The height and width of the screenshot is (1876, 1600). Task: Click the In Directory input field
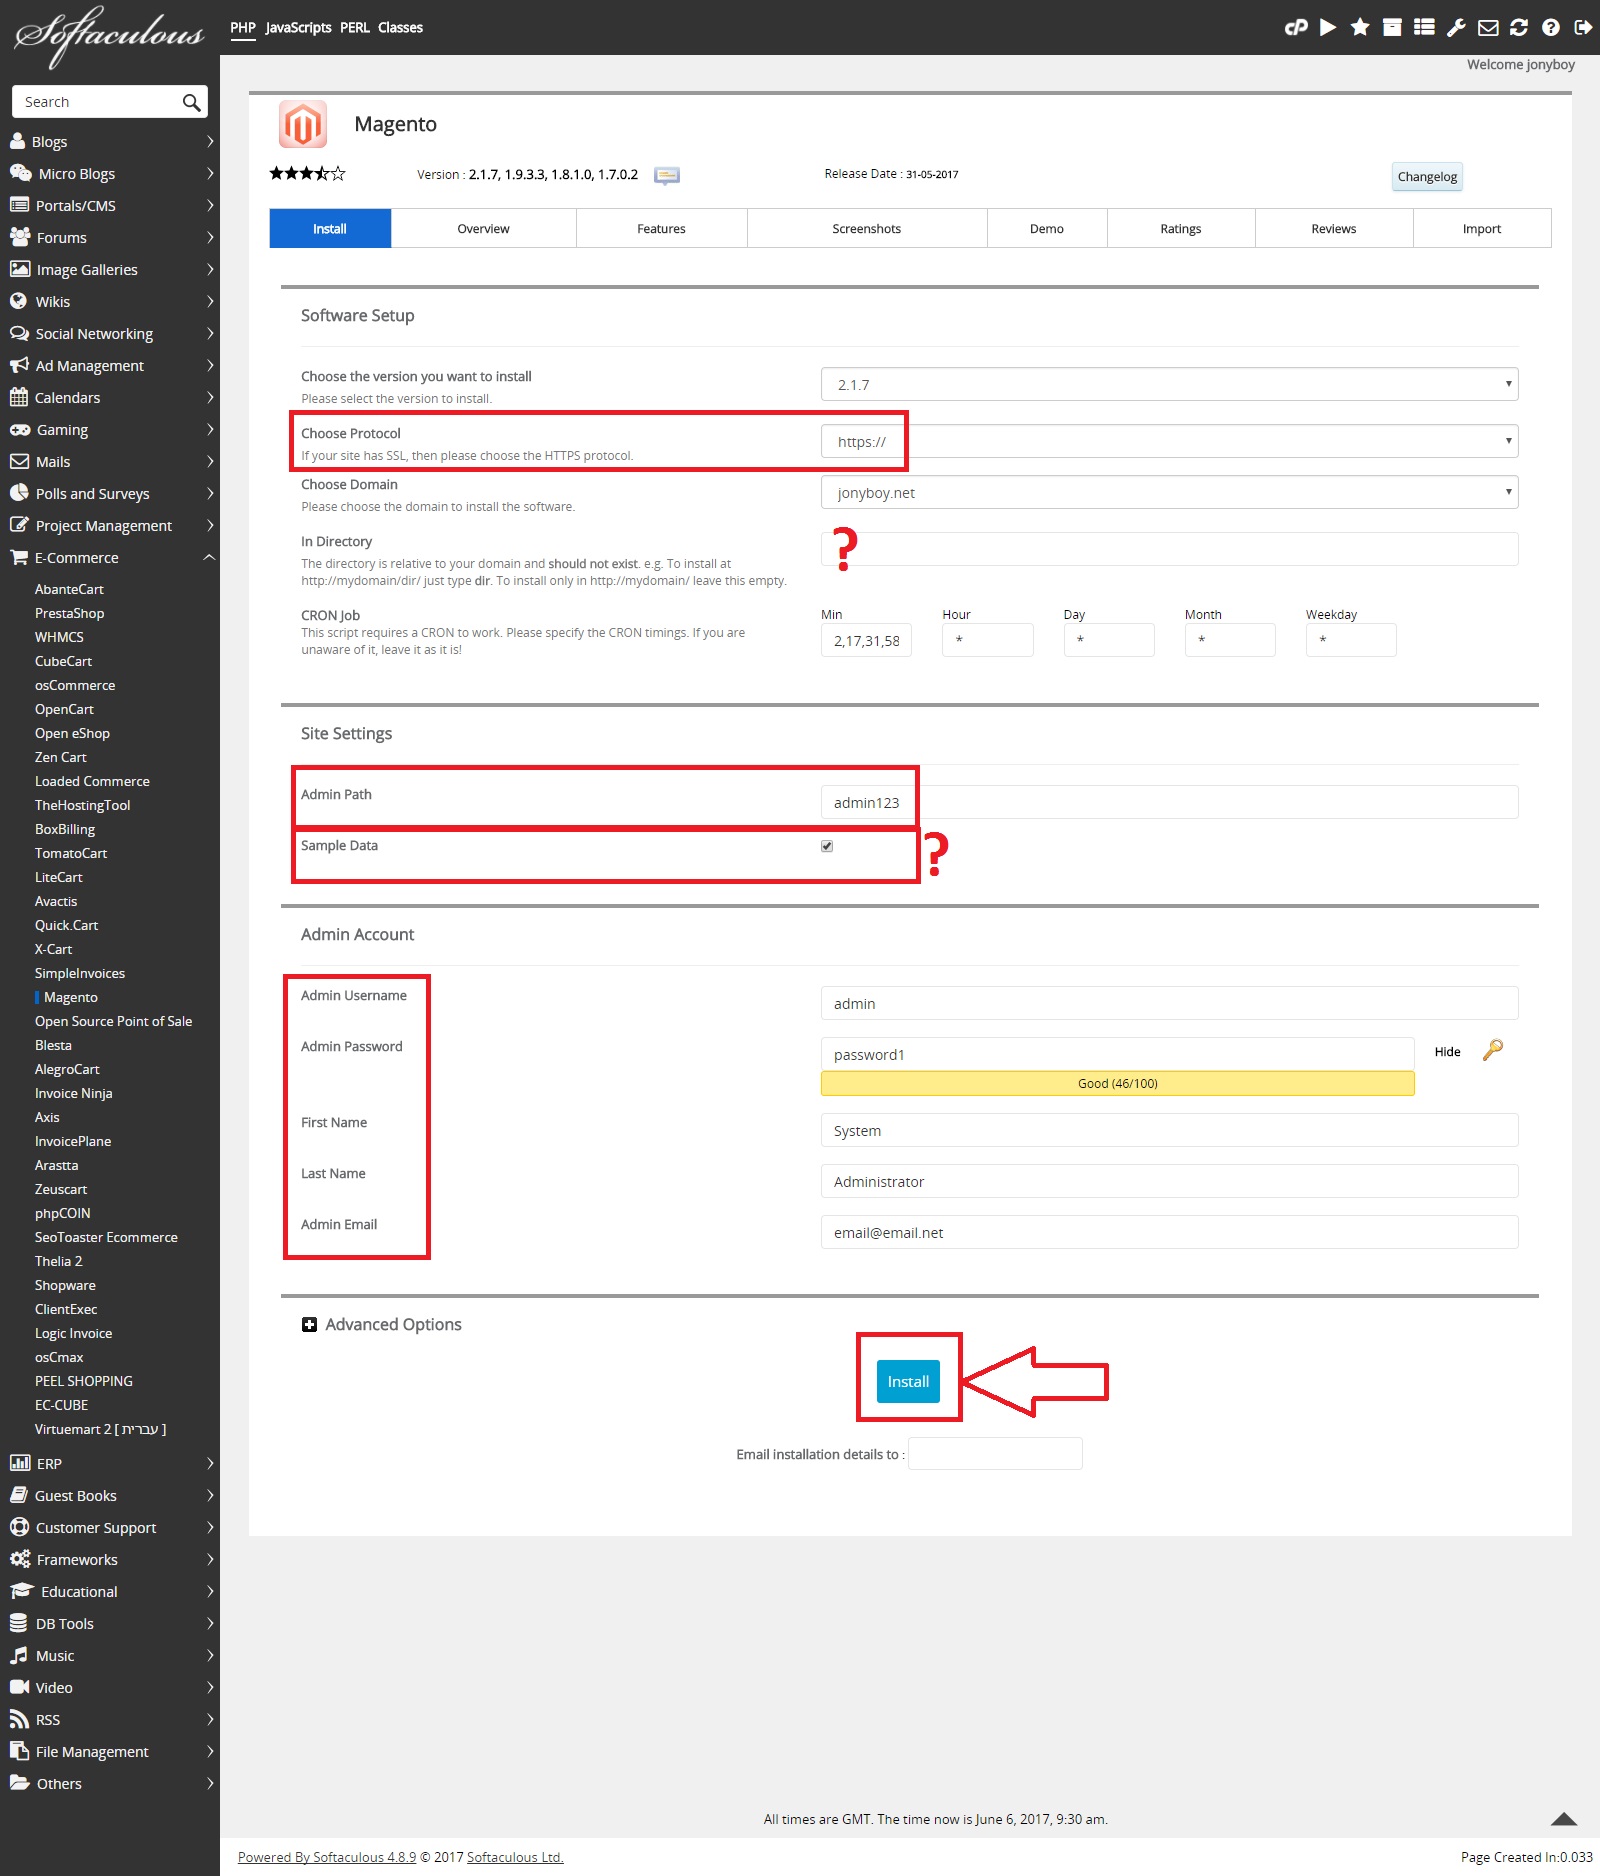[x=1170, y=549]
